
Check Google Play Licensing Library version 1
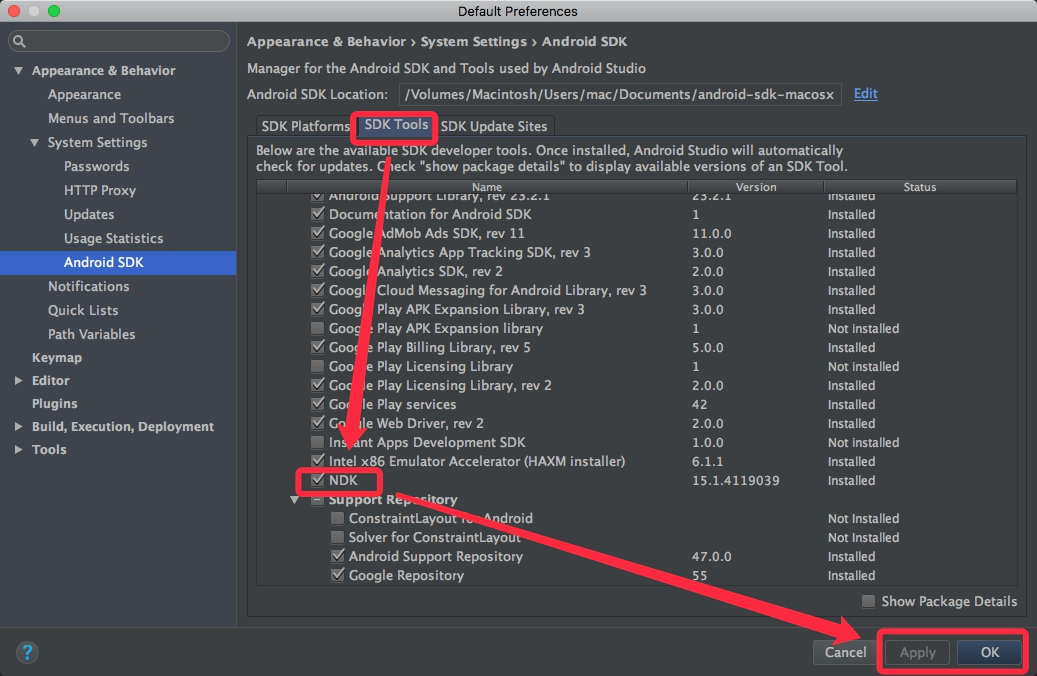coord(317,366)
